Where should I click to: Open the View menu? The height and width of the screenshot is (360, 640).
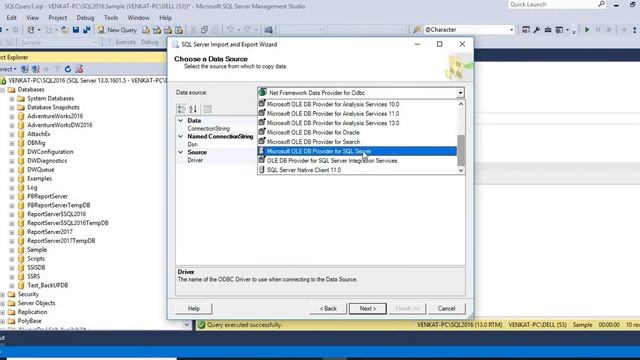32,18
